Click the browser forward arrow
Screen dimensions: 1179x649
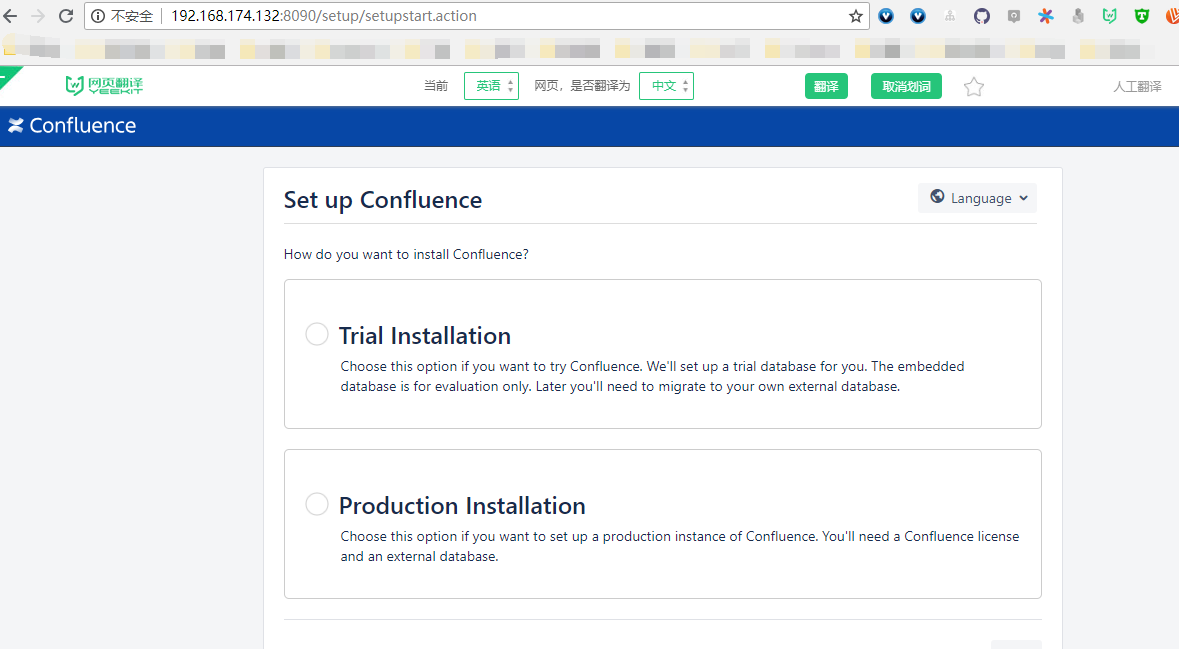click(38, 16)
